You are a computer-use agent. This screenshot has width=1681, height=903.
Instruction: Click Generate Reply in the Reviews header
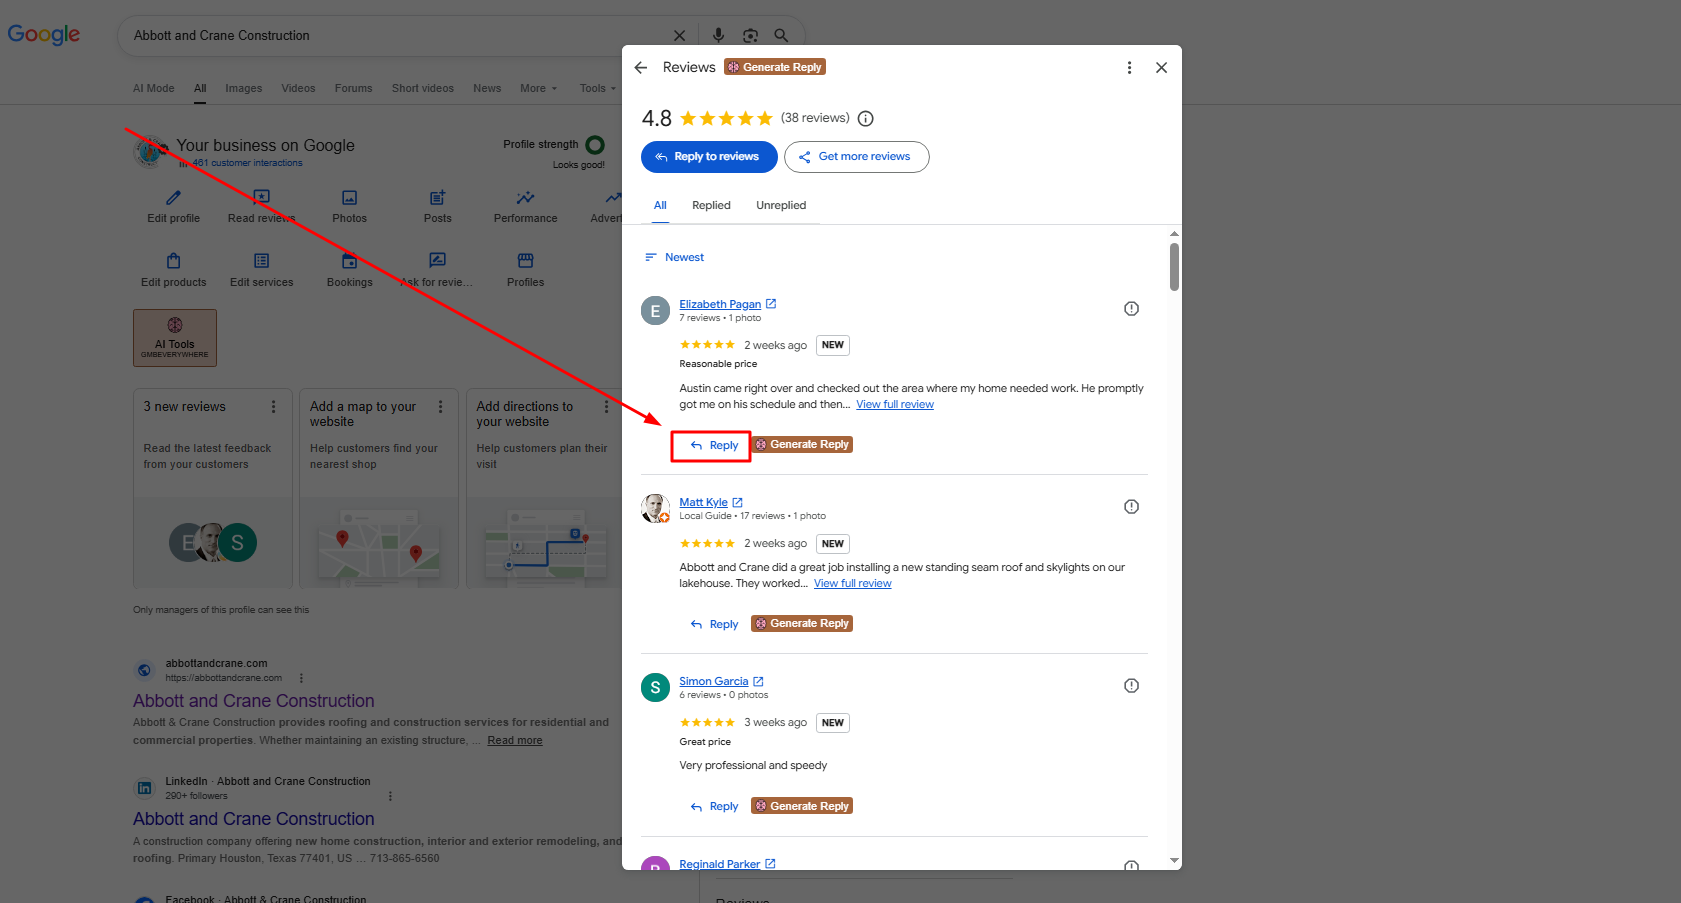(x=775, y=67)
